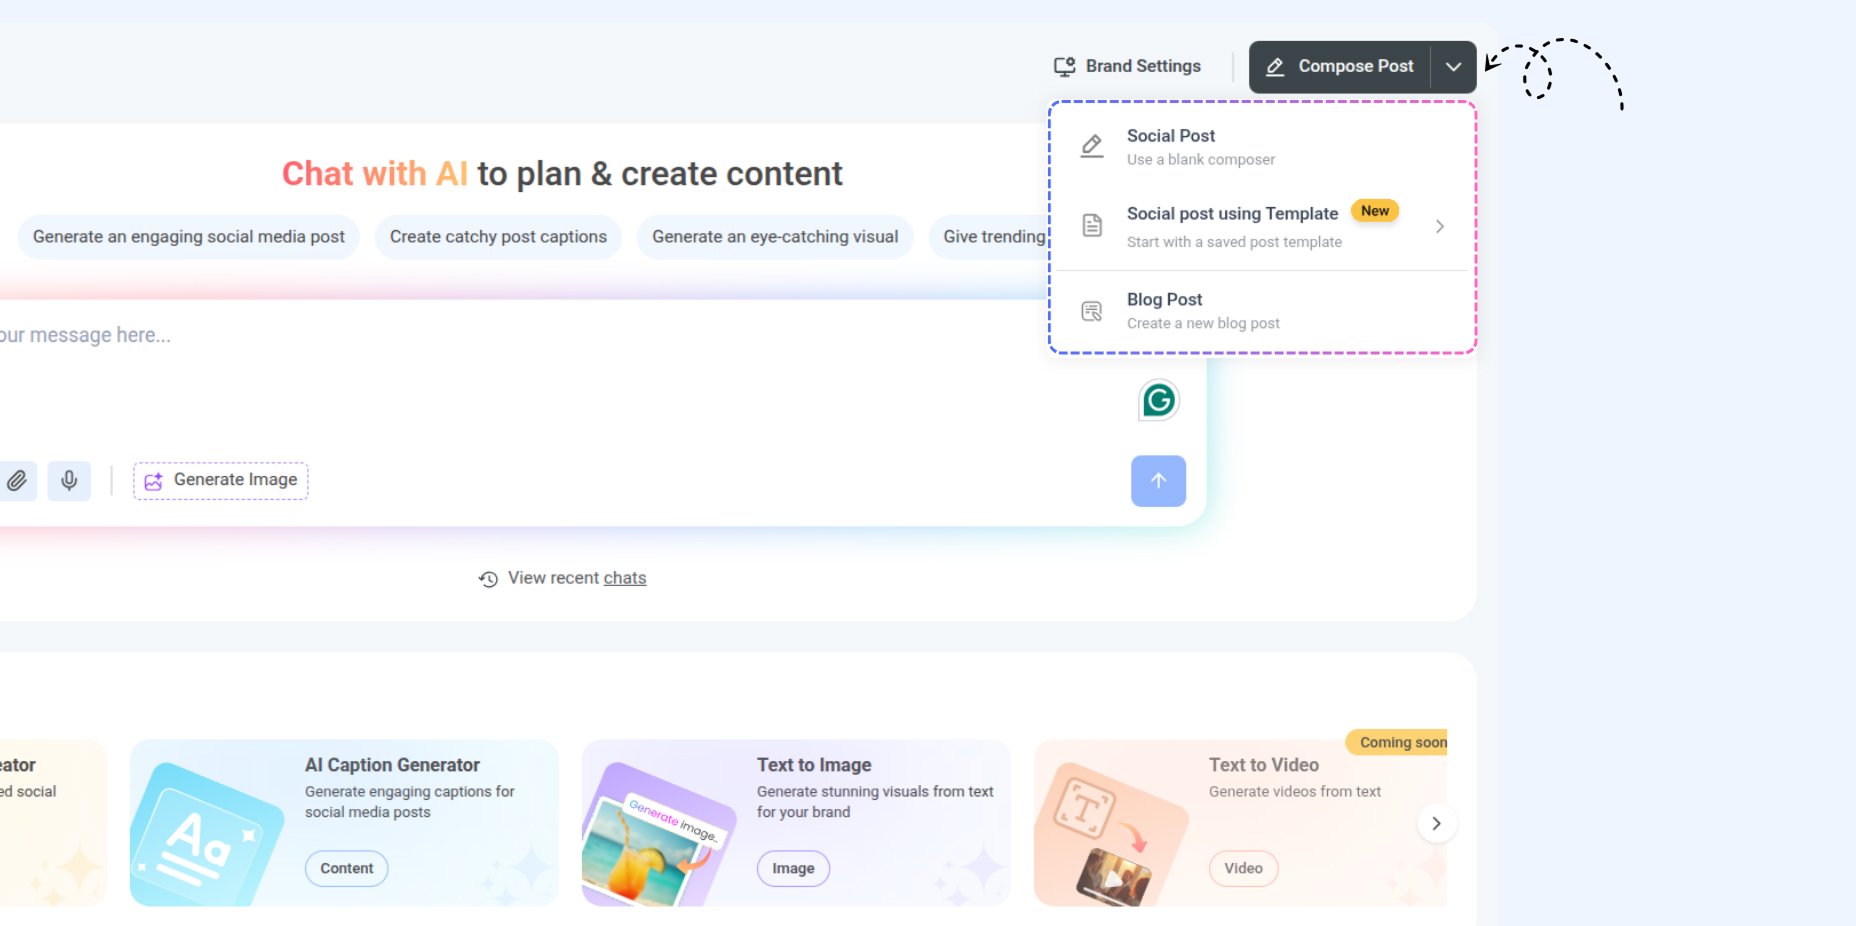Click the Grammarly icon in the chat box
Viewport: 1856px width, 926px height.
click(1157, 399)
